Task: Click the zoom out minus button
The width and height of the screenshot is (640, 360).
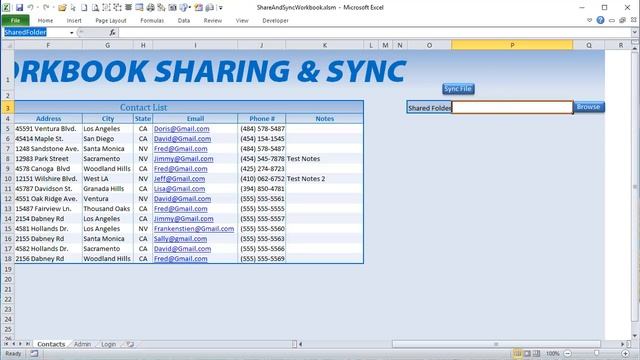Action: 567,353
